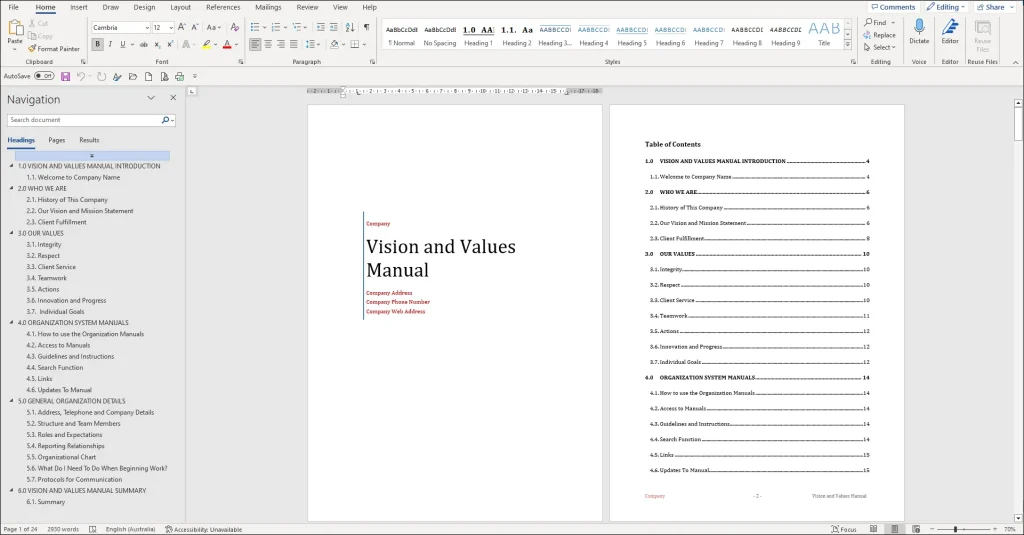
Task: Switch to Pages tab in Navigation
Action: pyautogui.click(x=57, y=140)
